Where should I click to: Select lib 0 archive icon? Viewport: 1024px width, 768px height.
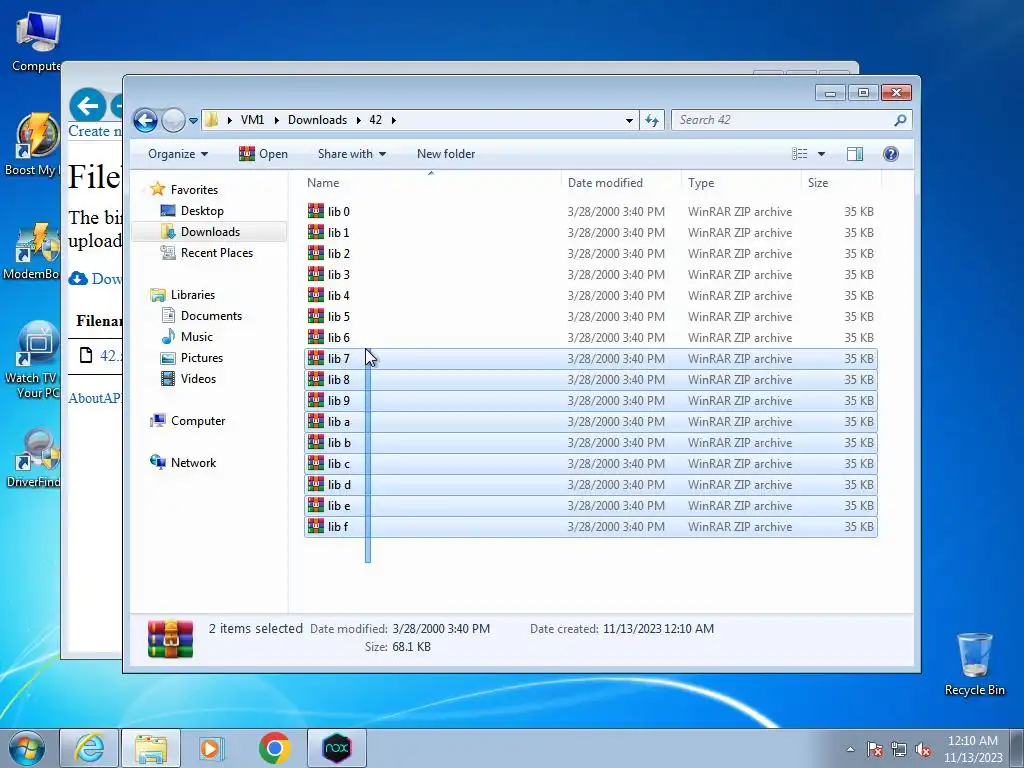click(316, 211)
